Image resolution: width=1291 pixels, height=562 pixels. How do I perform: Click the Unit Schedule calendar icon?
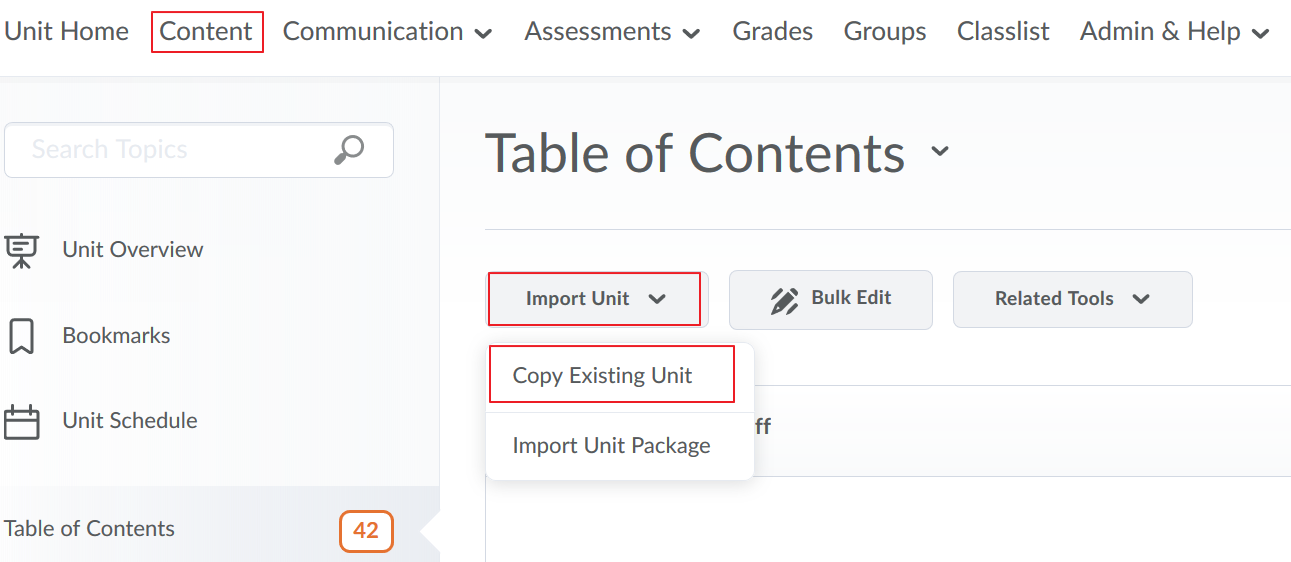pos(21,421)
